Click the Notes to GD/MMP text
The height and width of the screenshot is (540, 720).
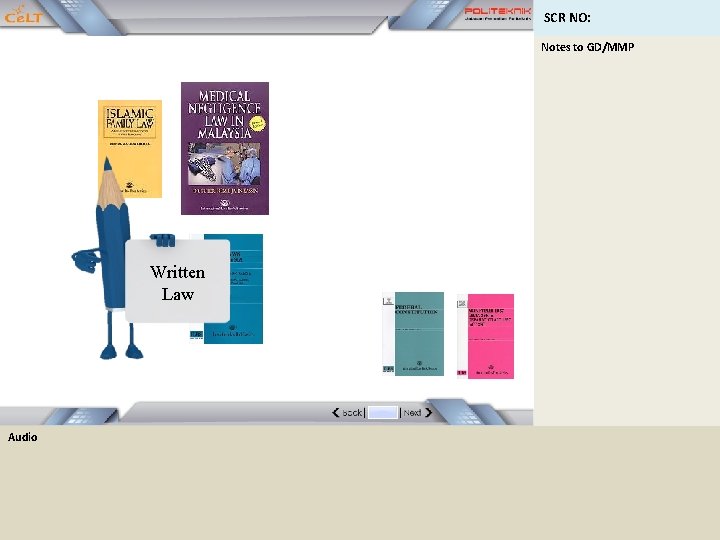tap(587, 47)
